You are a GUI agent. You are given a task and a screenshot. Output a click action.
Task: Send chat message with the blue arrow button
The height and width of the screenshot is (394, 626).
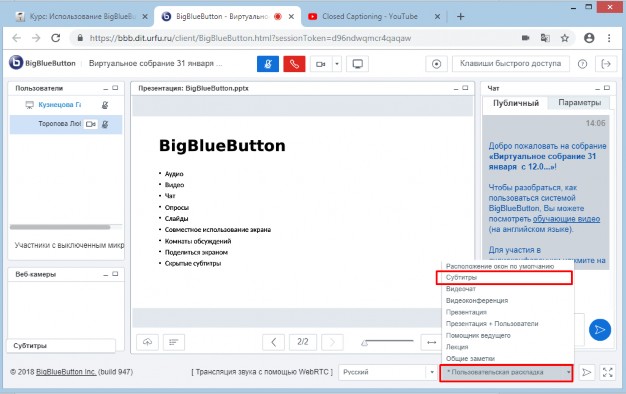(x=600, y=330)
